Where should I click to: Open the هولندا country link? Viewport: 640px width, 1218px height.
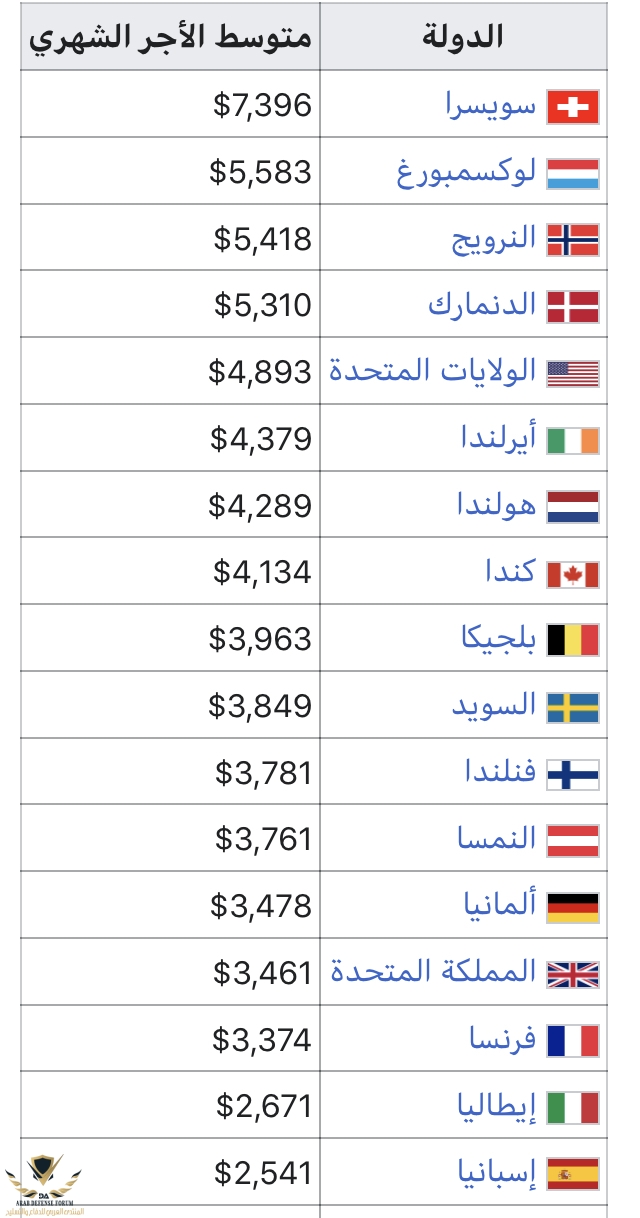tap(495, 504)
